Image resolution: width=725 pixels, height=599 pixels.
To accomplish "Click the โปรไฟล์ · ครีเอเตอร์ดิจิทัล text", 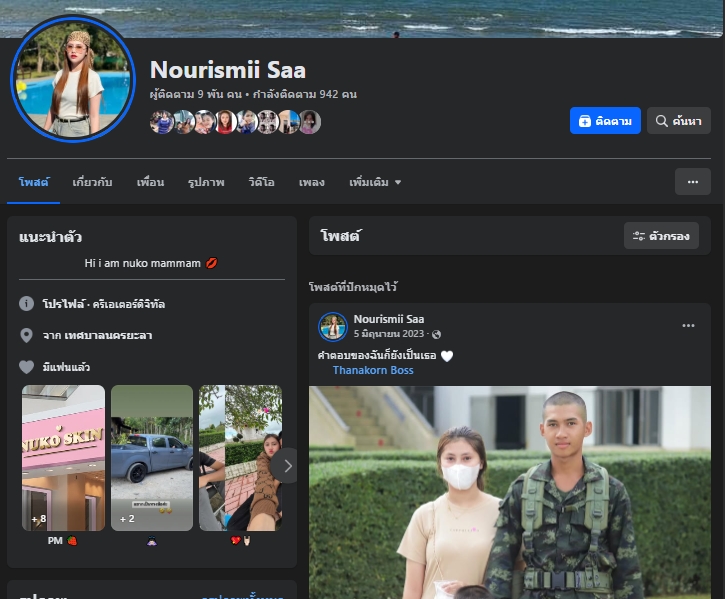I will pos(104,304).
